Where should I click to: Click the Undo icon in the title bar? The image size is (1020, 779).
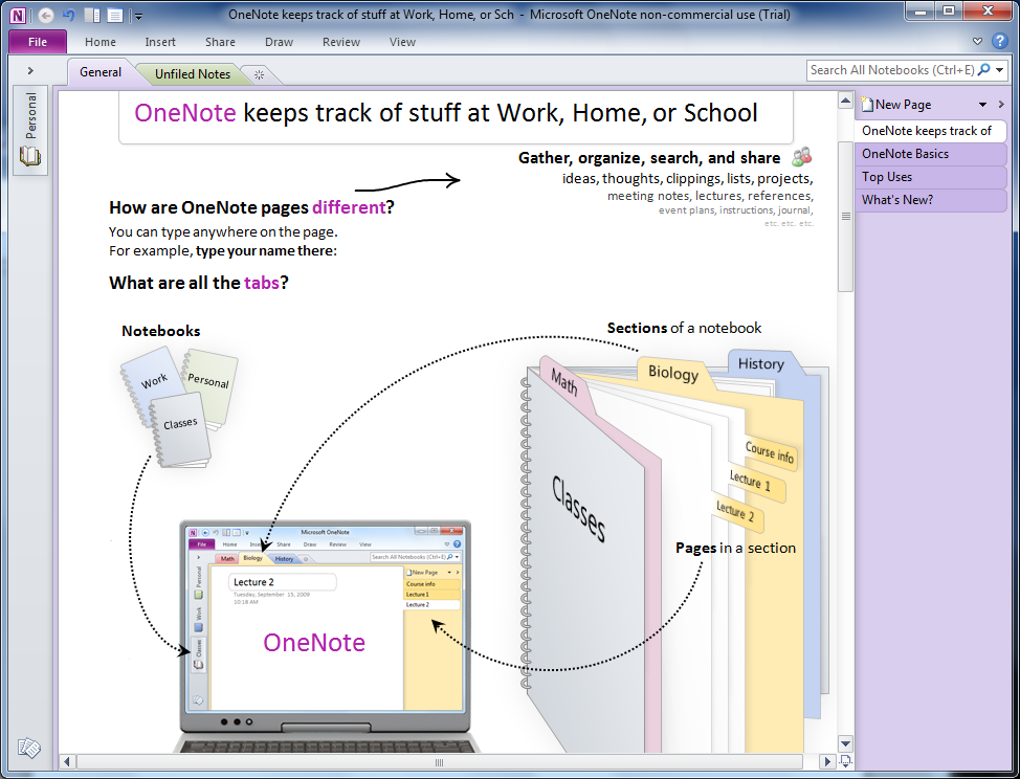pyautogui.click(x=69, y=15)
